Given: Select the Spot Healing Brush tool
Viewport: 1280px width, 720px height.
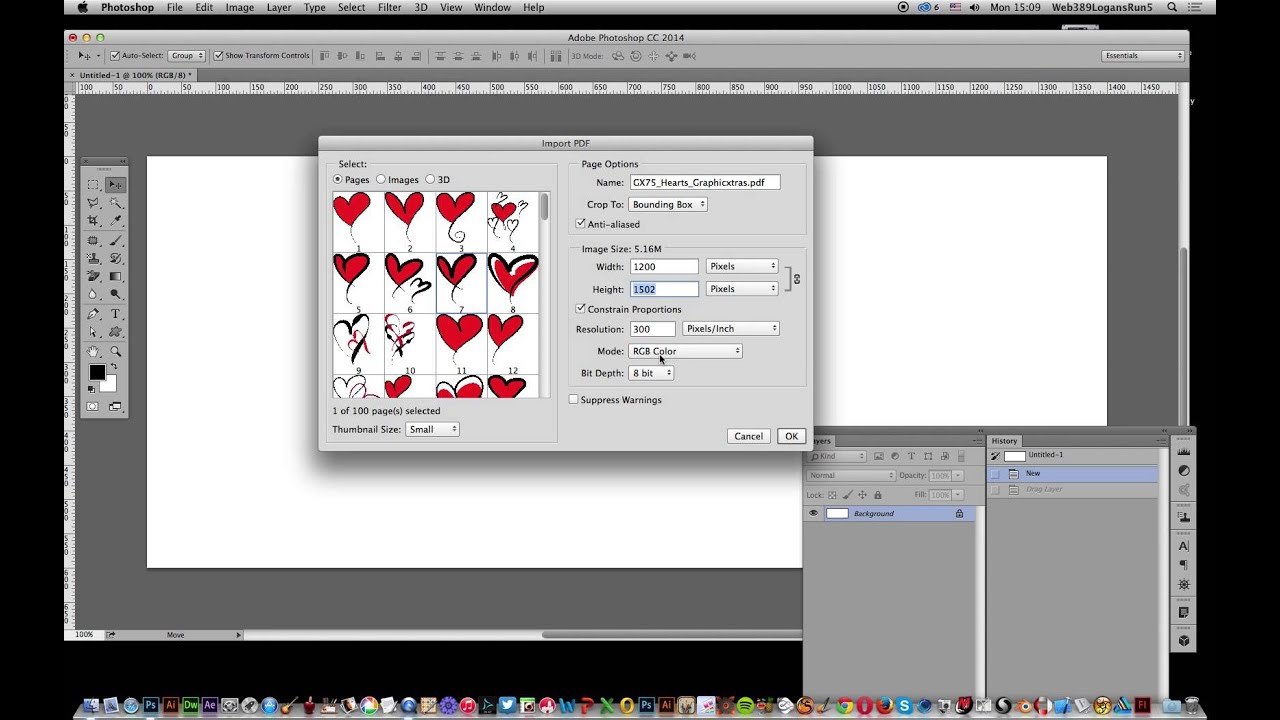Looking at the screenshot, I should [93, 240].
